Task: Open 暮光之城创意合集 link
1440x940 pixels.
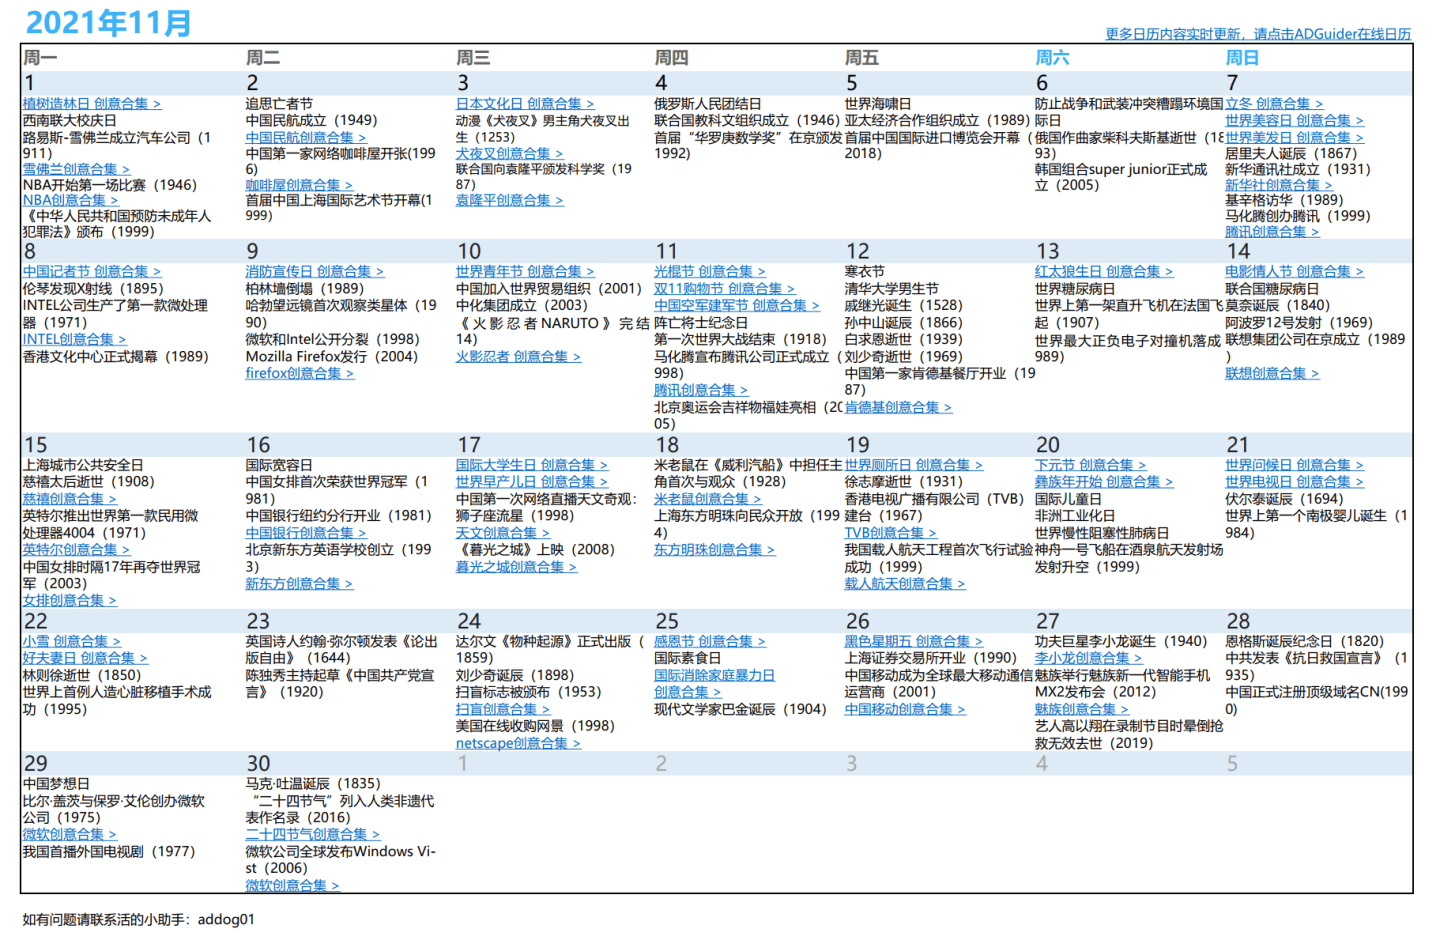Action: (x=516, y=567)
